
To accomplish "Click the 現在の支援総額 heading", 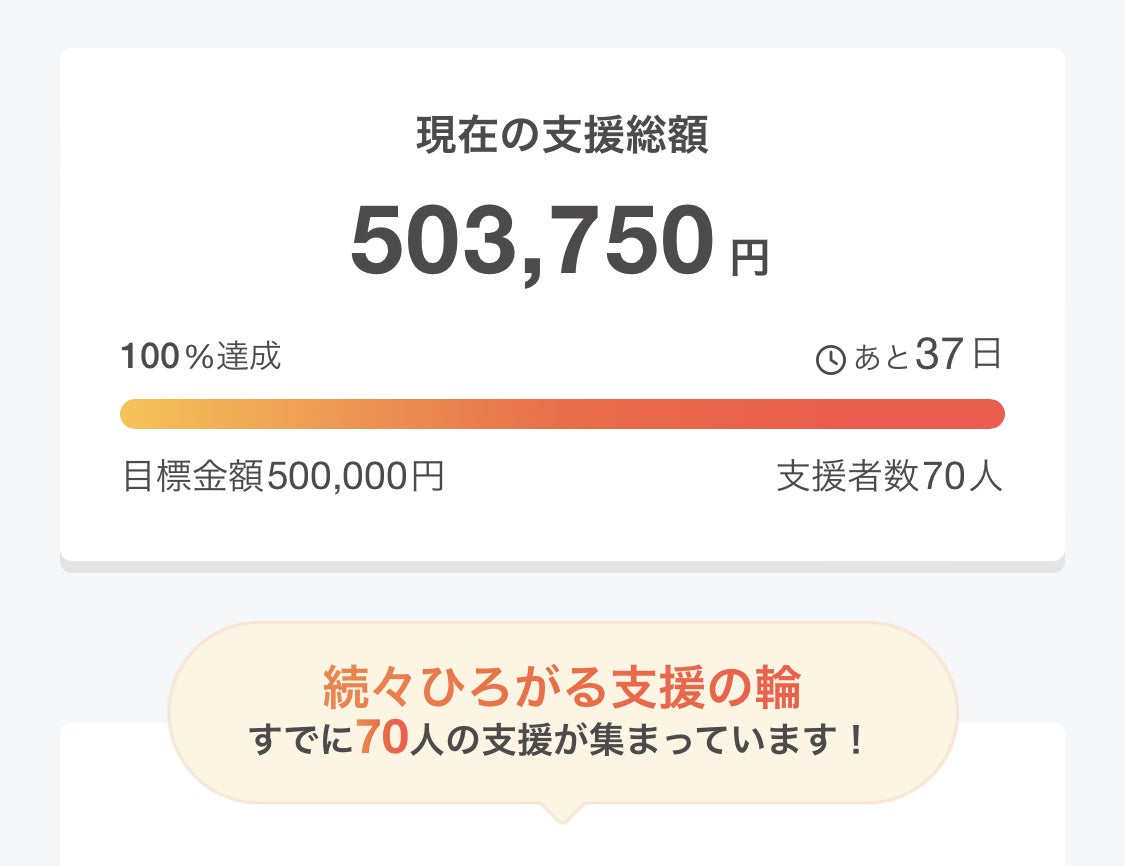I will coord(562,137).
